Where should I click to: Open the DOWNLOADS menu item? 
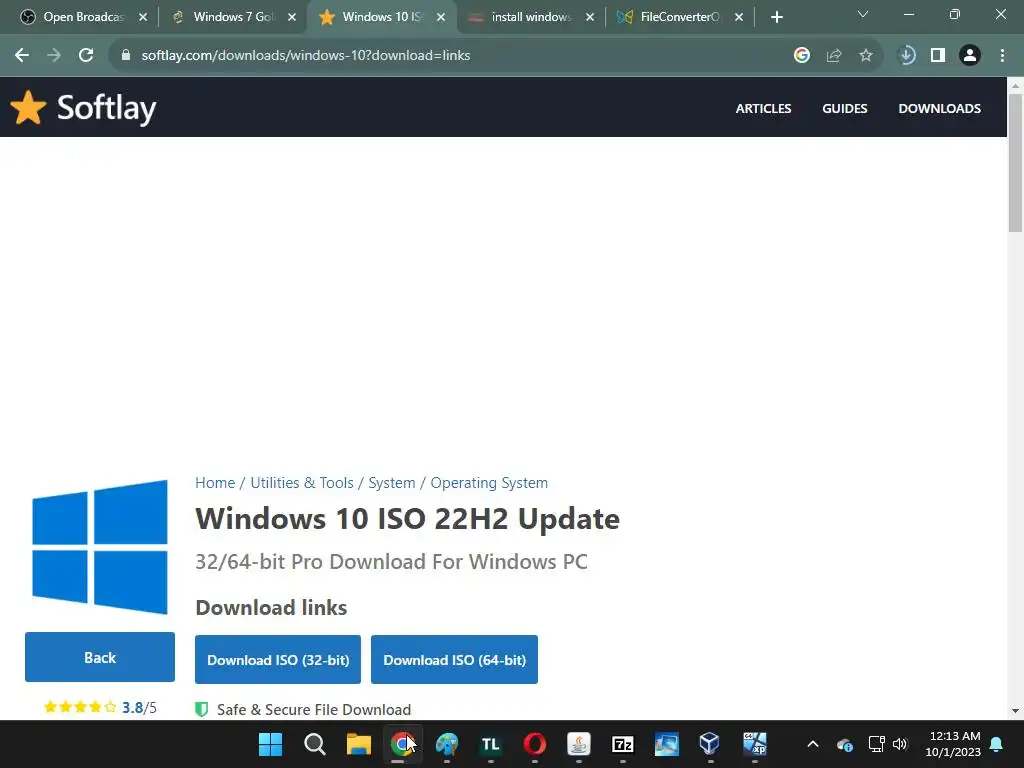click(x=939, y=108)
